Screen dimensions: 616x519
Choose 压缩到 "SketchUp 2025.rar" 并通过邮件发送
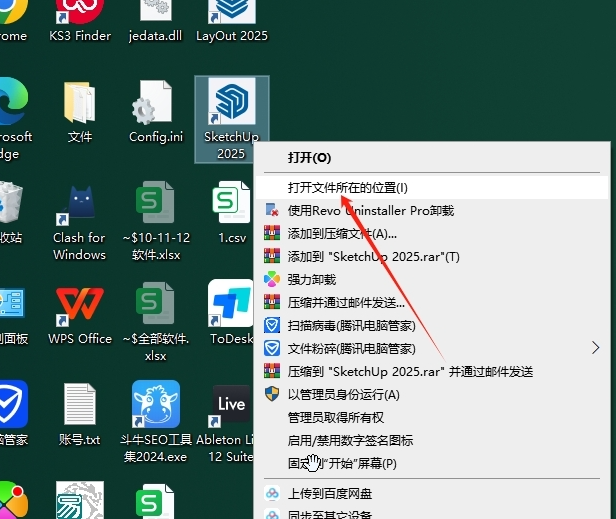coord(431,372)
